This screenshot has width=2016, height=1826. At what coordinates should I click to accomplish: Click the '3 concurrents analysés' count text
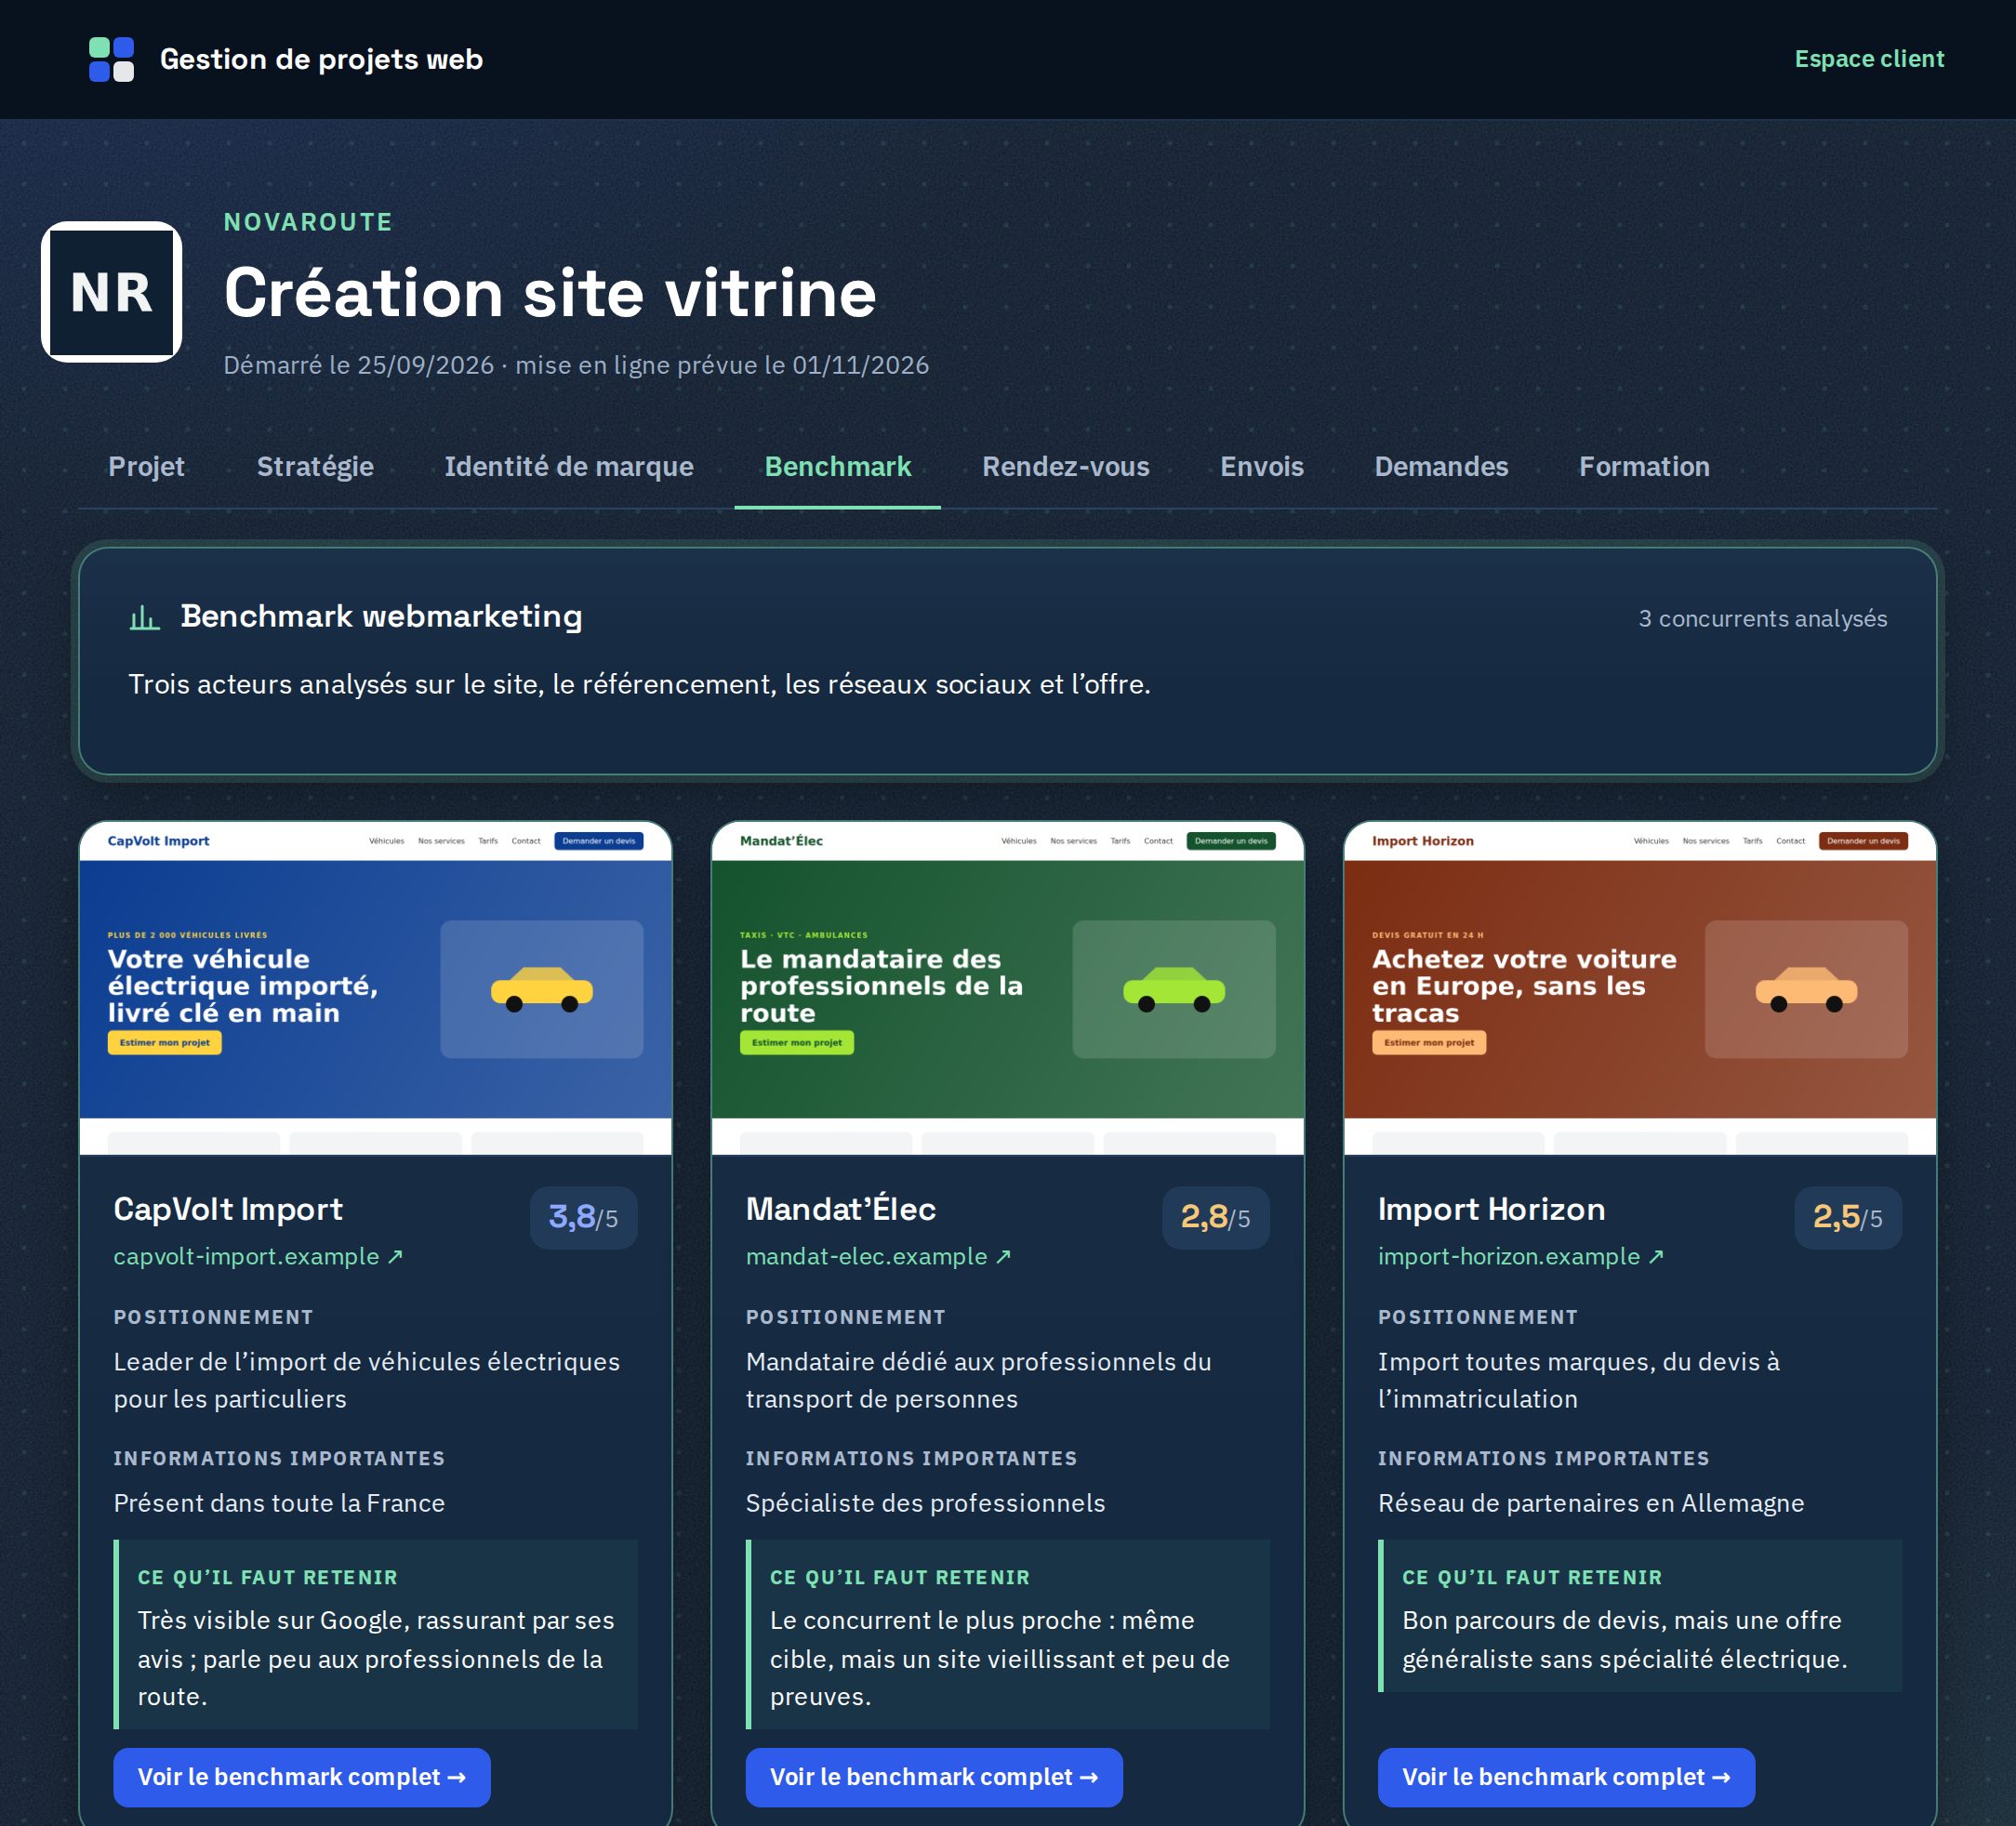(x=1762, y=619)
